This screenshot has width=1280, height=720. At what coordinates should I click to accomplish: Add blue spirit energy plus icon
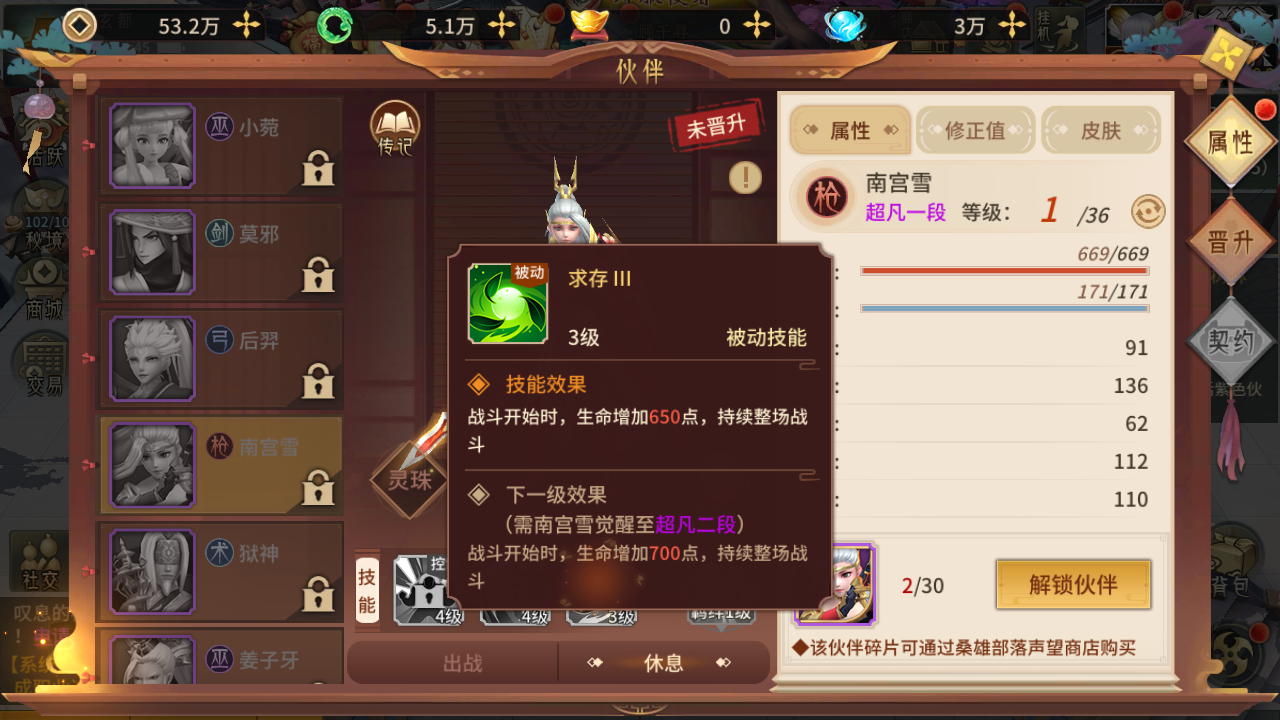click(x=1015, y=26)
